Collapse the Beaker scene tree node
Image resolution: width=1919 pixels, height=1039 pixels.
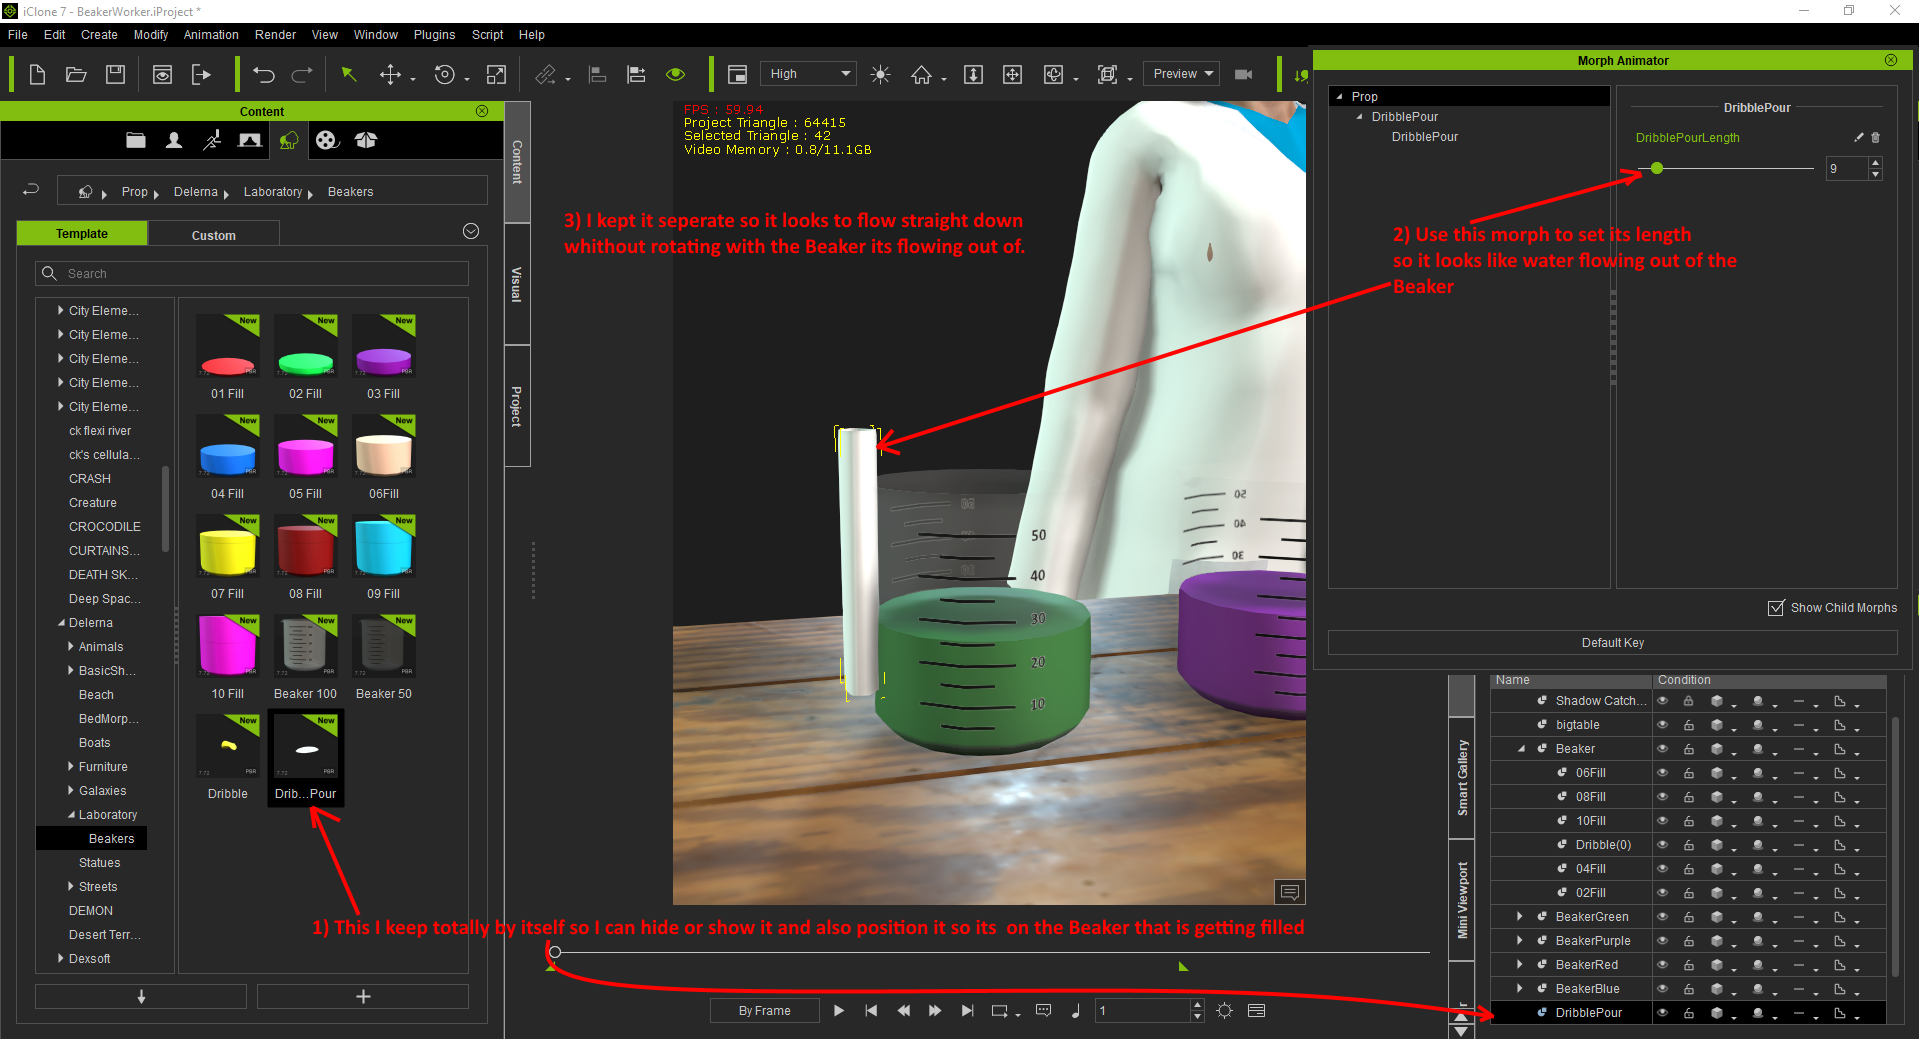[1521, 749]
